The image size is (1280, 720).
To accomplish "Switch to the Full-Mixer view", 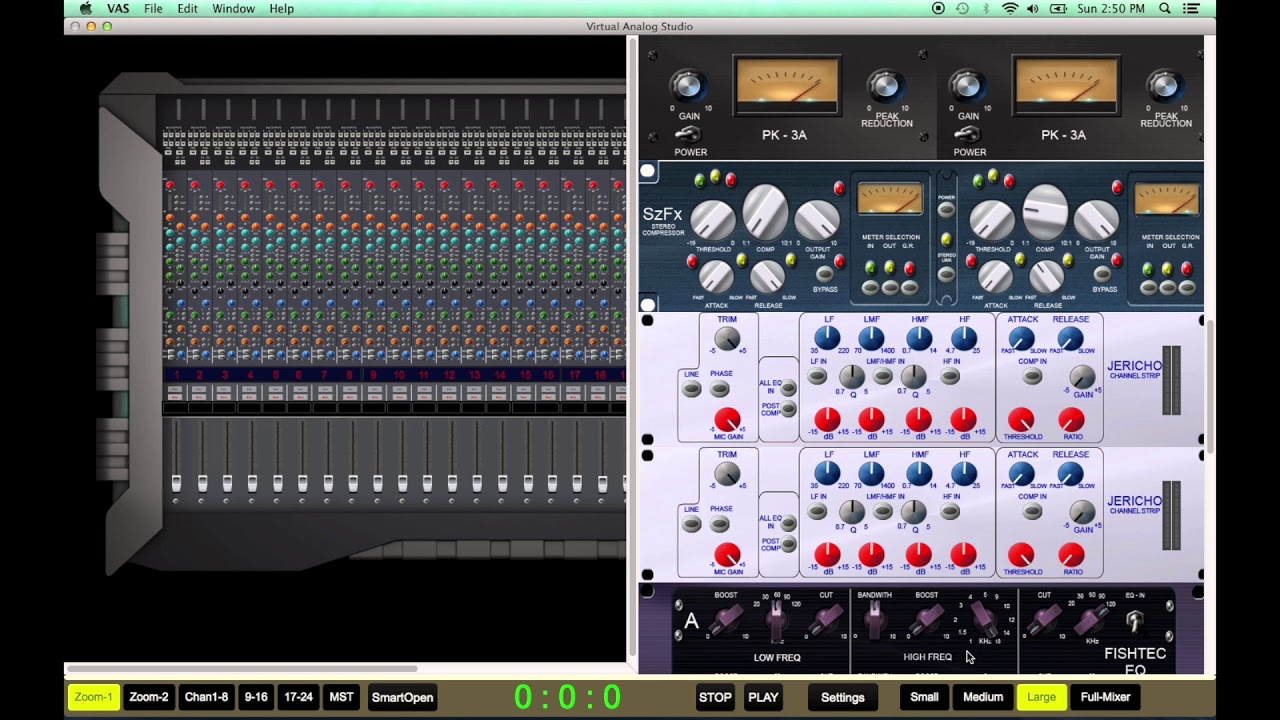I will click(1106, 697).
